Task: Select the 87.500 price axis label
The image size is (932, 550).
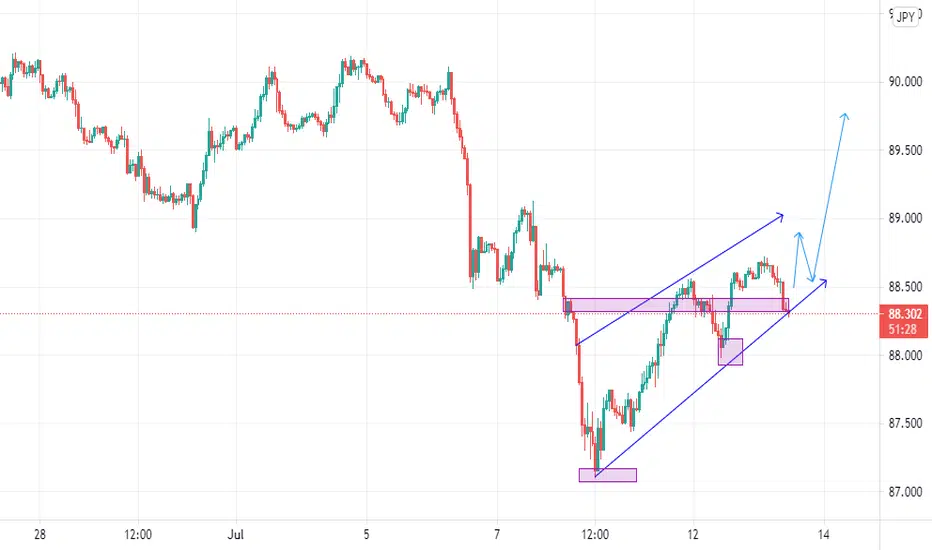Action: point(905,423)
